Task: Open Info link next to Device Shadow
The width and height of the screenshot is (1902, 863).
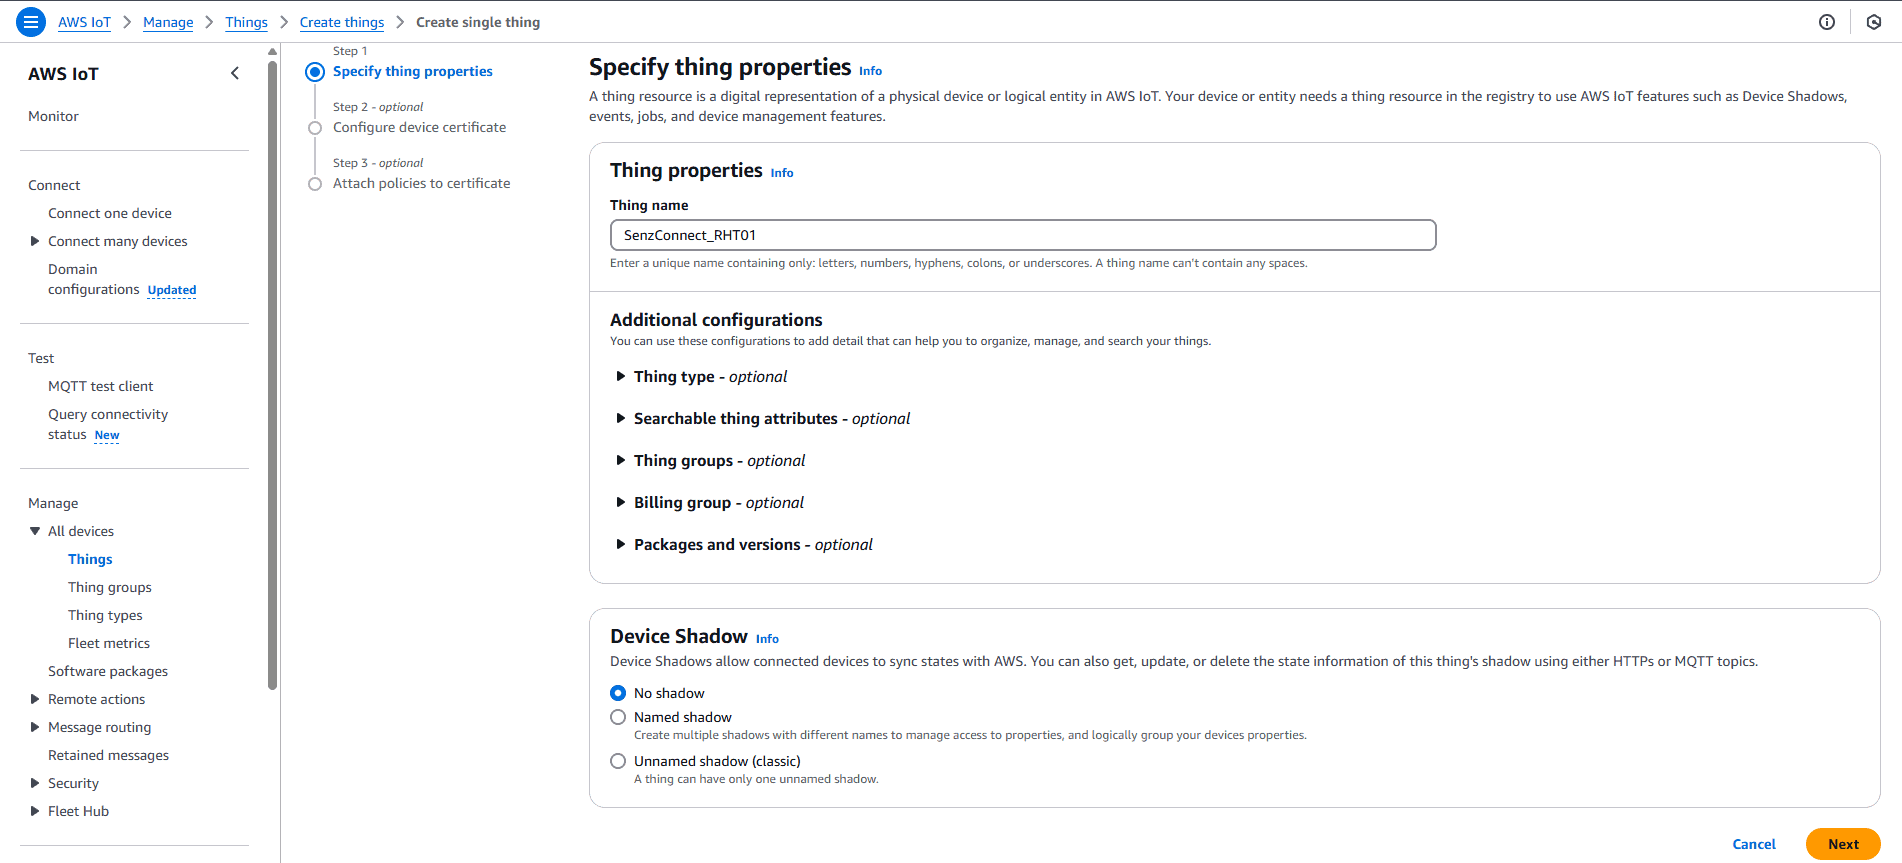Action: [767, 639]
